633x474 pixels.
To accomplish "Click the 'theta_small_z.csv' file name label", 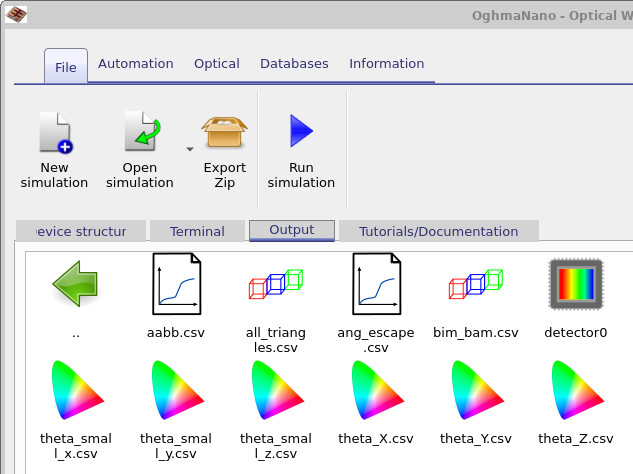I will tap(276, 446).
